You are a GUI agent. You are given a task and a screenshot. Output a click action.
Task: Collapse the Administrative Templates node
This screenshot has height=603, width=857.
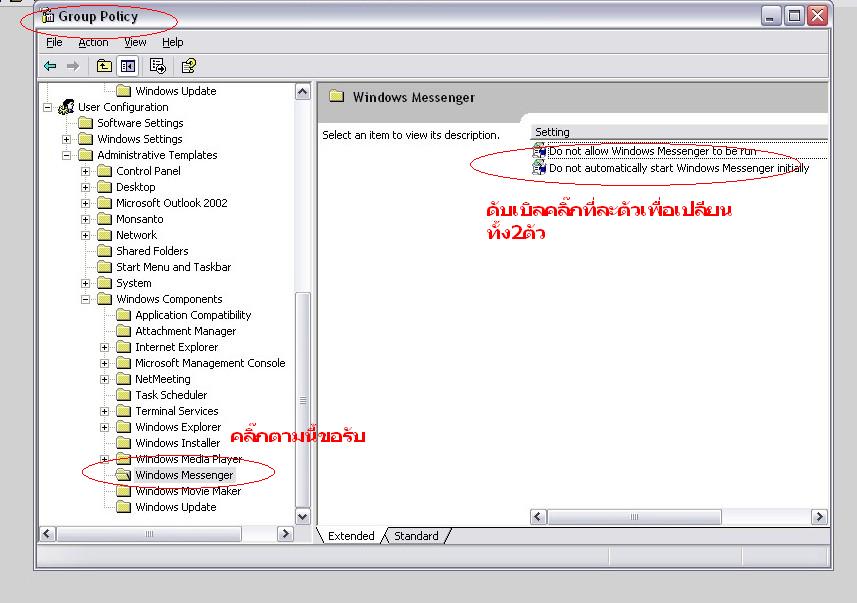[66, 155]
